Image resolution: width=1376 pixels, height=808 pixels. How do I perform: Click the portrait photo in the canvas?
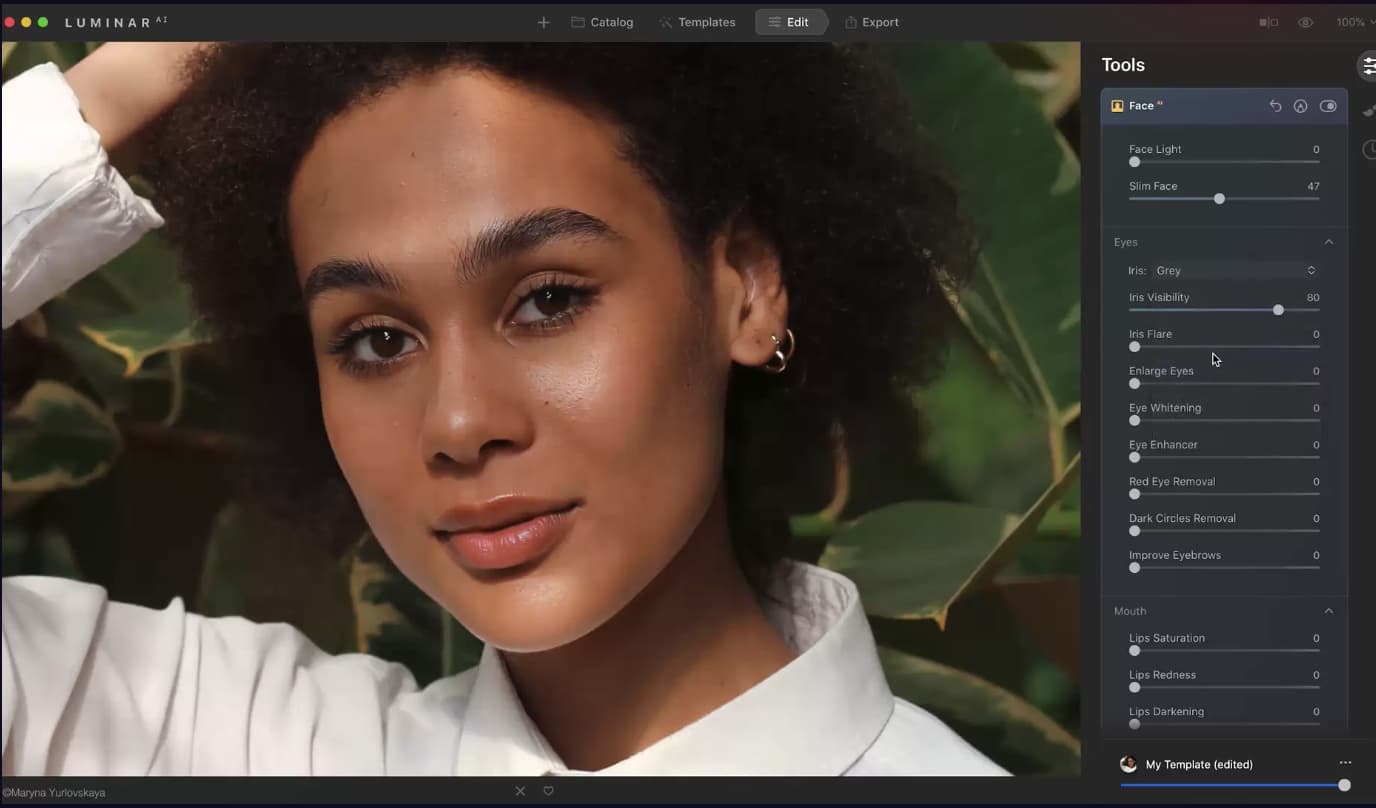click(x=540, y=408)
